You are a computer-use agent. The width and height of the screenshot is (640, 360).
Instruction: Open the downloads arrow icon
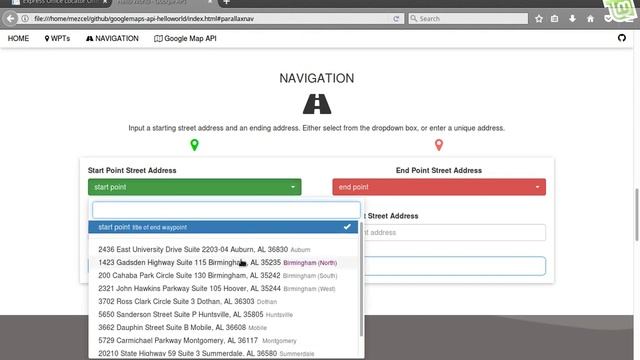pyautogui.click(x=572, y=18)
